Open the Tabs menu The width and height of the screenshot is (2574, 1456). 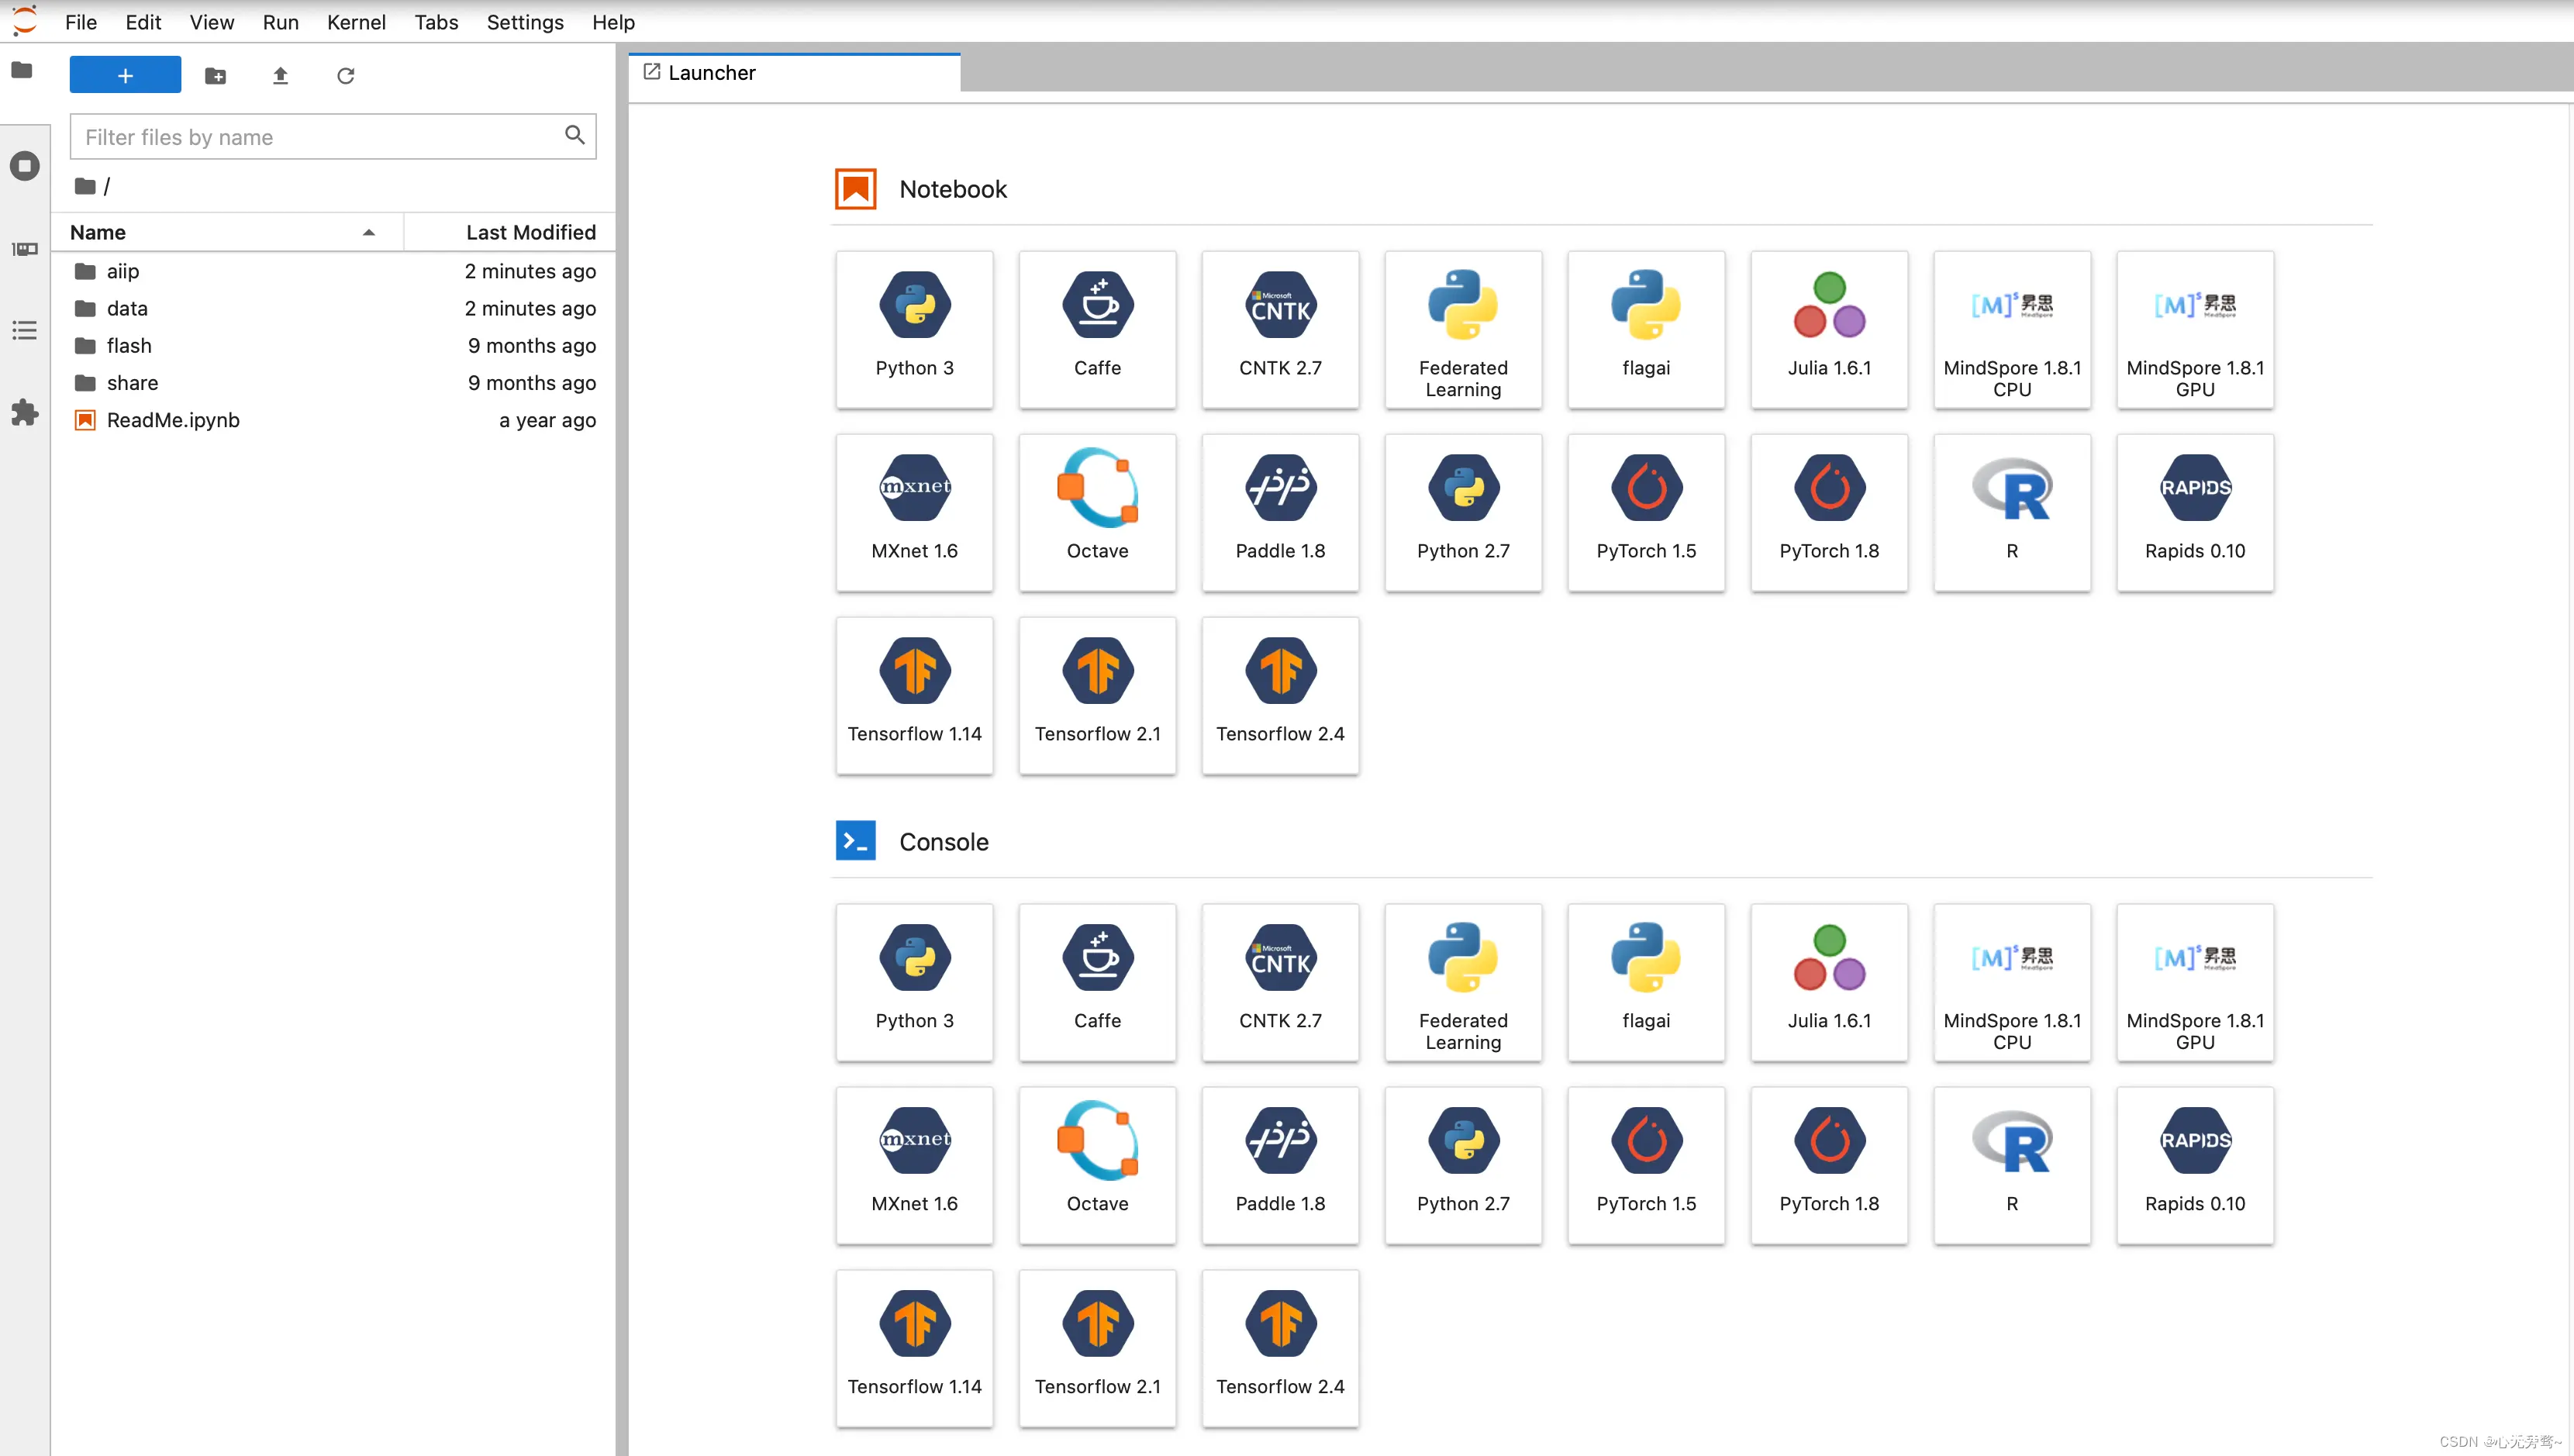click(436, 22)
